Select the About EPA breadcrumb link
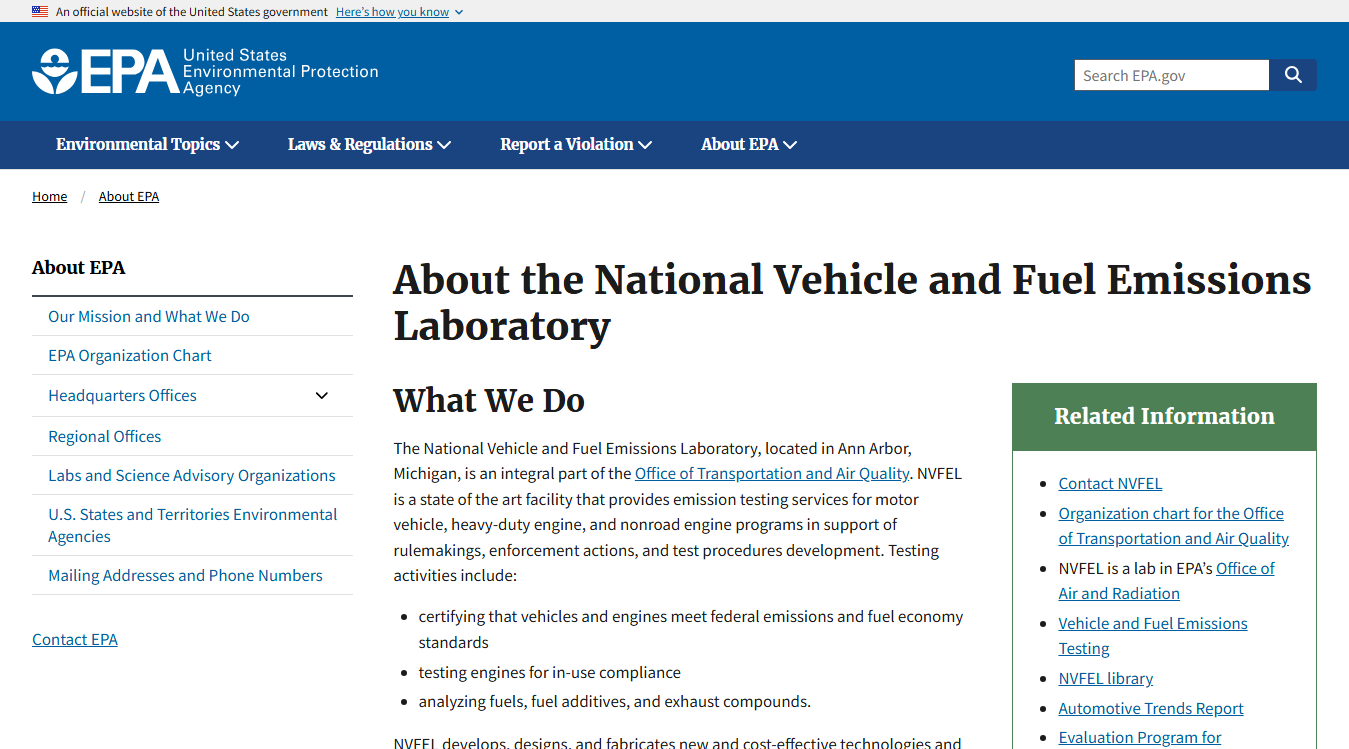The width and height of the screenshot is (1349, 749). coord(129,196)
